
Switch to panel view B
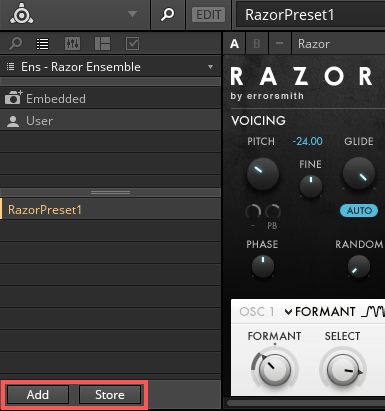tap(257, 44)
